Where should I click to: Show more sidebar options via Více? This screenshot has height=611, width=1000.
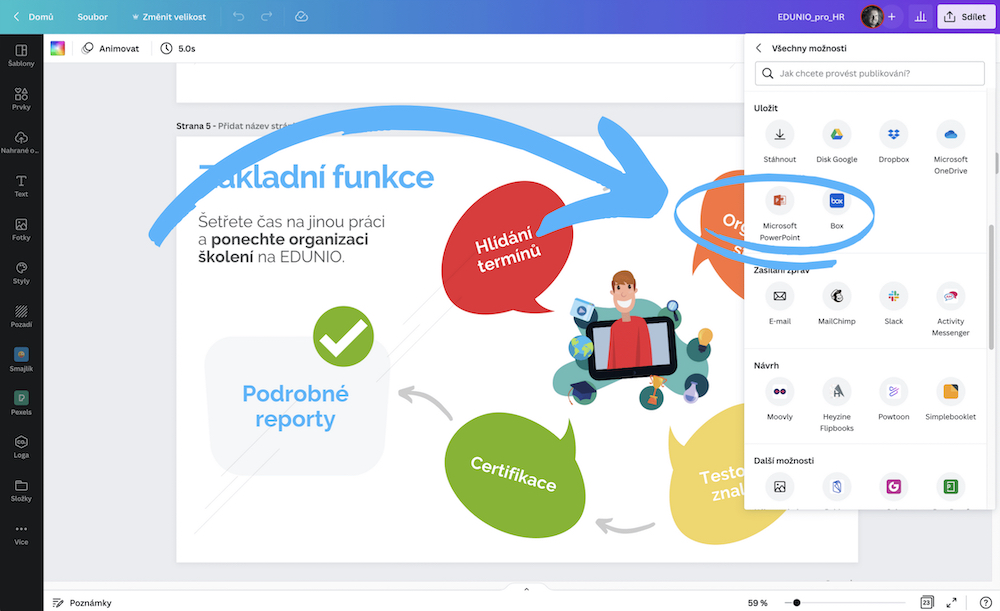click(x=21, y=534)
